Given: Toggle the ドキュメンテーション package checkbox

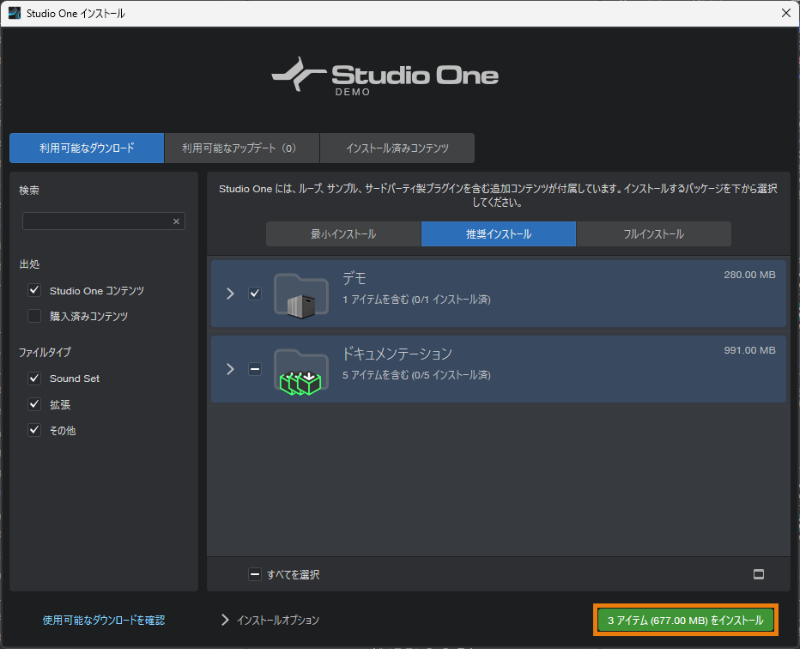Looking at the screenshot, I should tap(255, 369).
